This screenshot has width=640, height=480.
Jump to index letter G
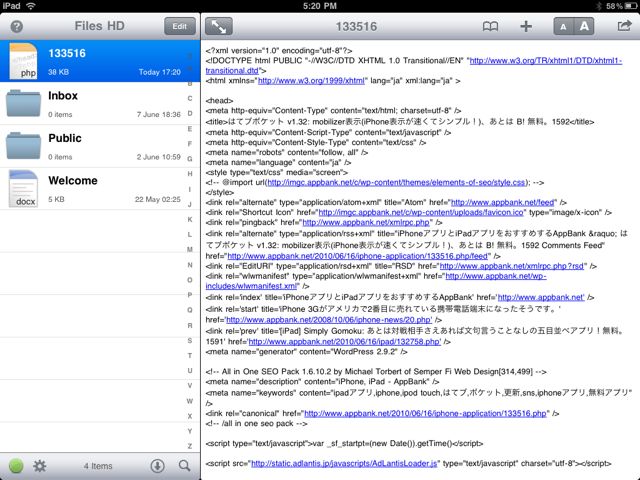point(190,159)
